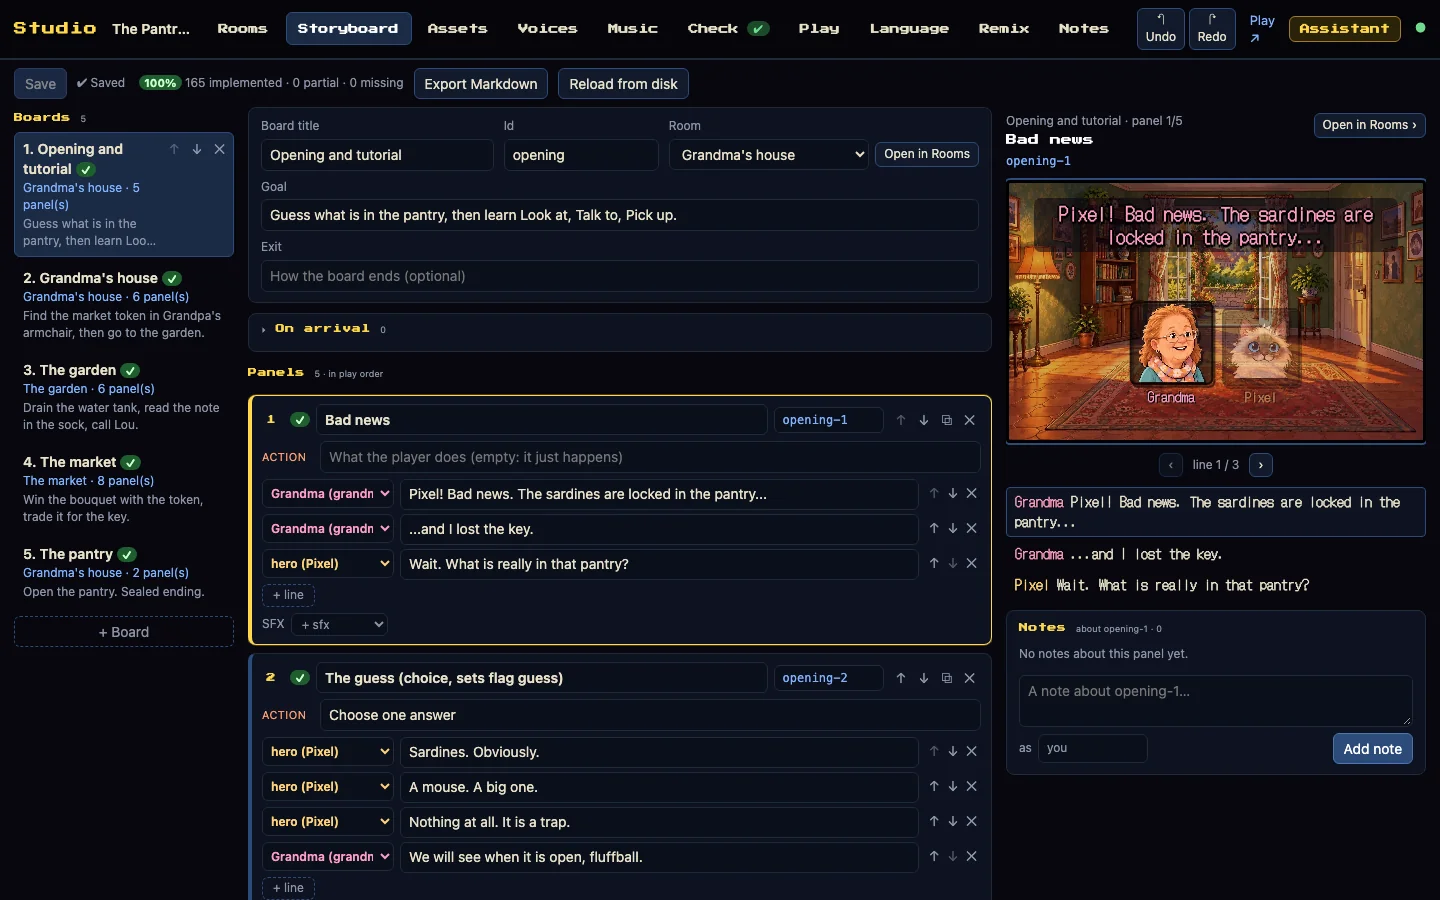Image resolution: width=1440 pixels, height=900 pixels.
Task: Change speaker for 'Pixel! Bad news' line
Action: pos(328,494)
